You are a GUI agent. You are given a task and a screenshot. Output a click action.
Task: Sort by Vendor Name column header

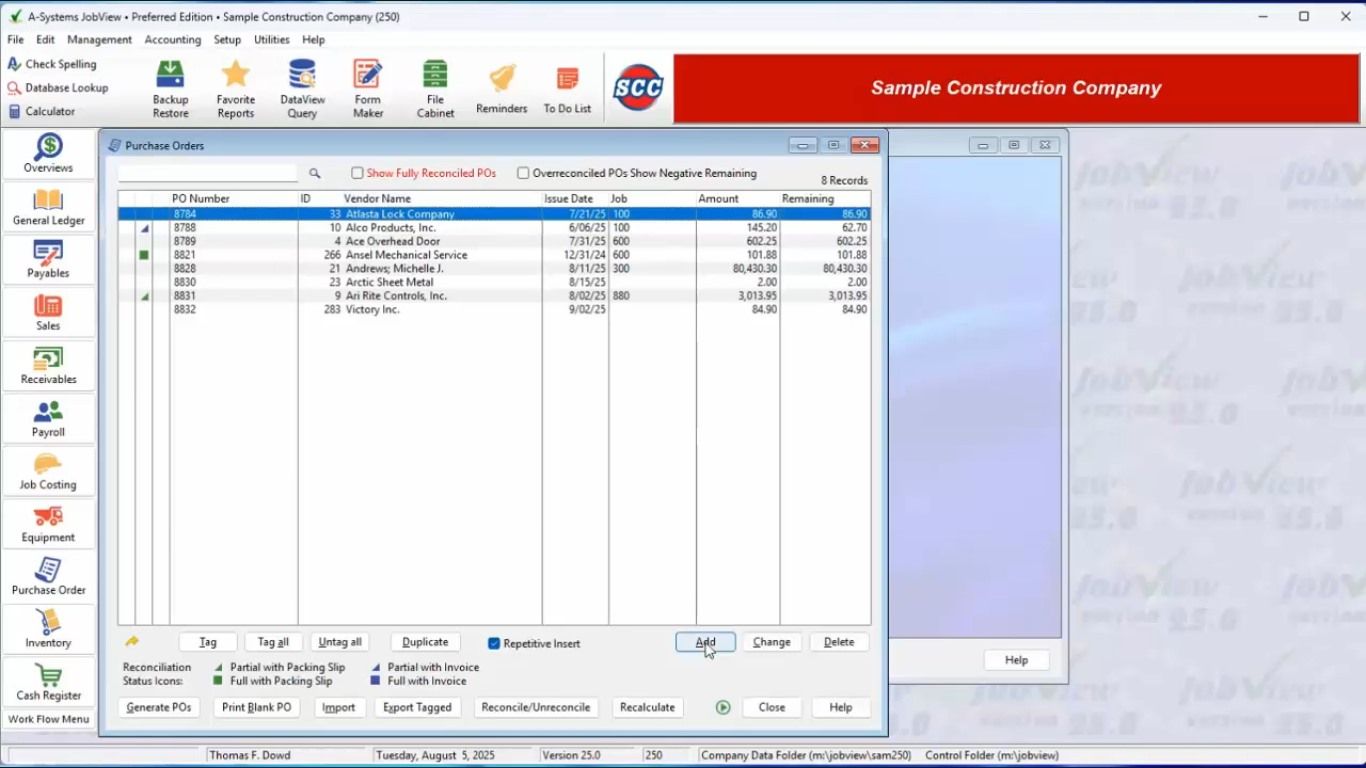(420, 199)
